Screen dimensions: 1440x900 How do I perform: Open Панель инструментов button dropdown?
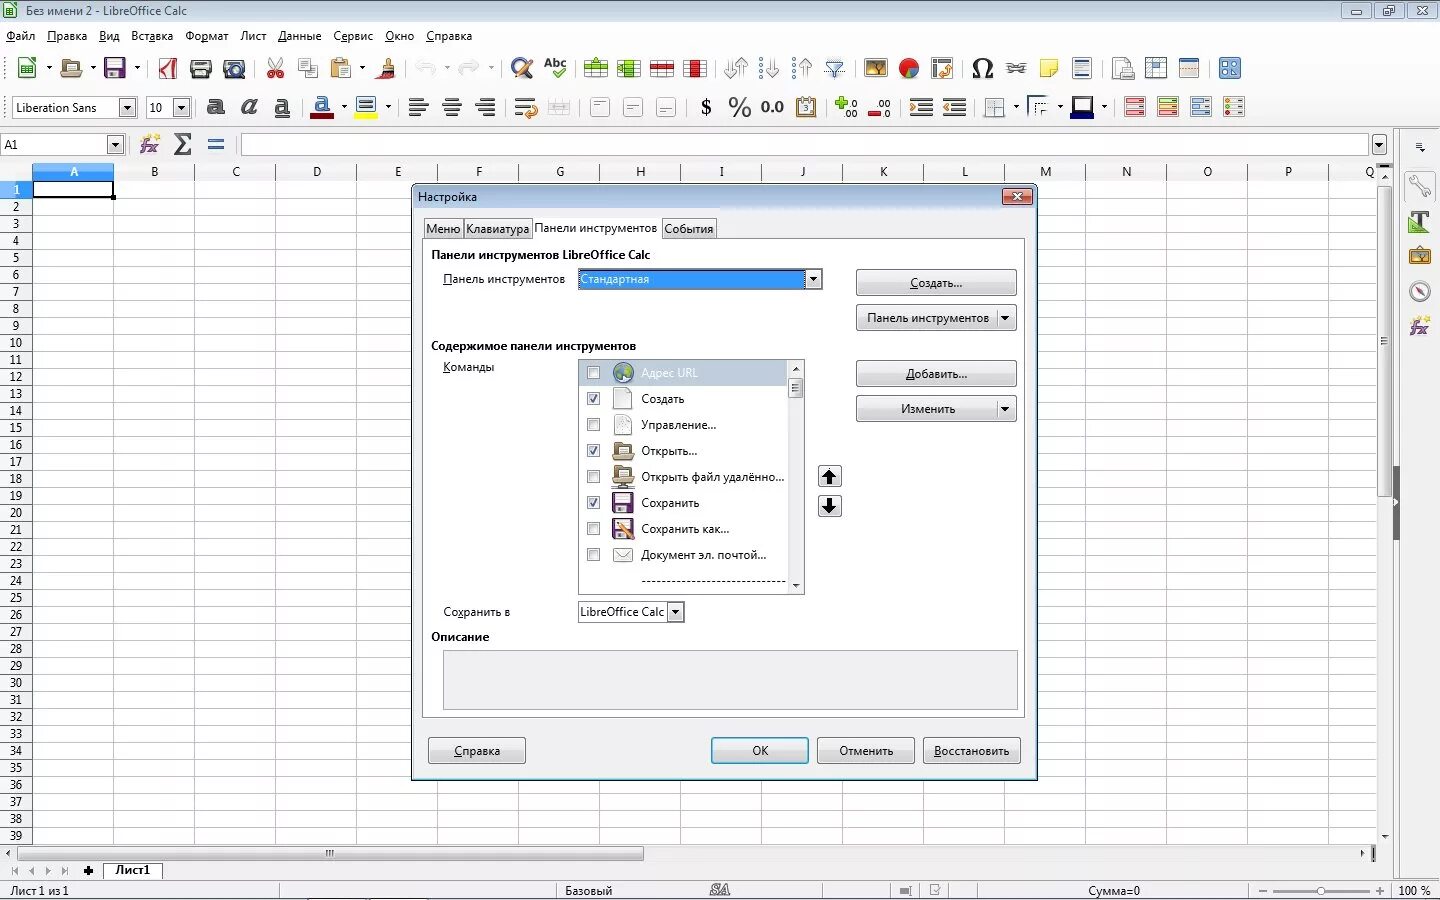(1005, 318)
